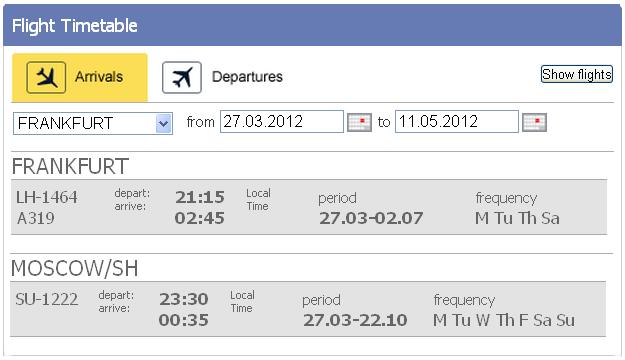Open the calendar picker for the to date

tap(534, 122)
